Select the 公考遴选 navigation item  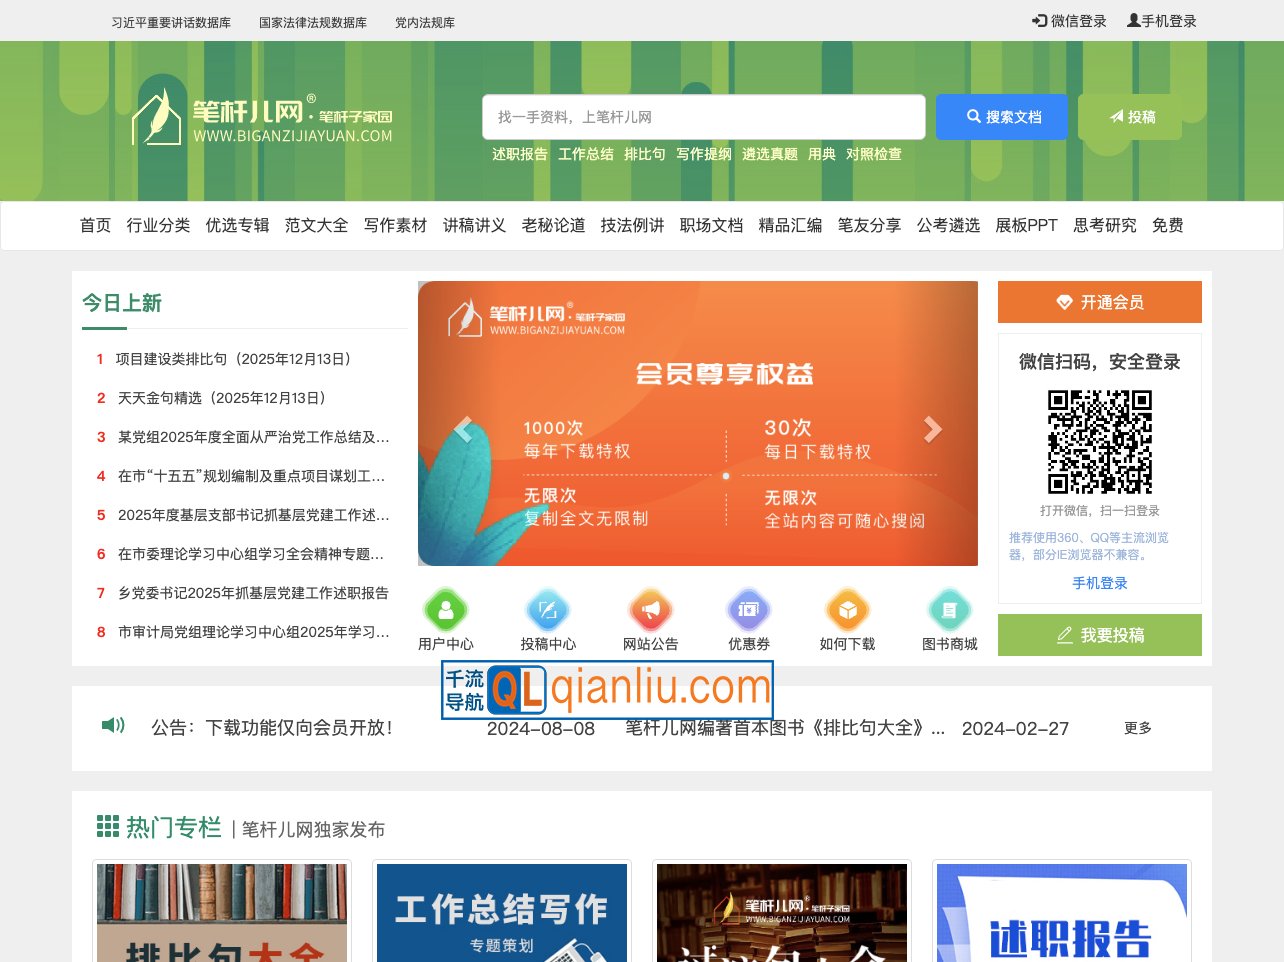click(948, 226)
